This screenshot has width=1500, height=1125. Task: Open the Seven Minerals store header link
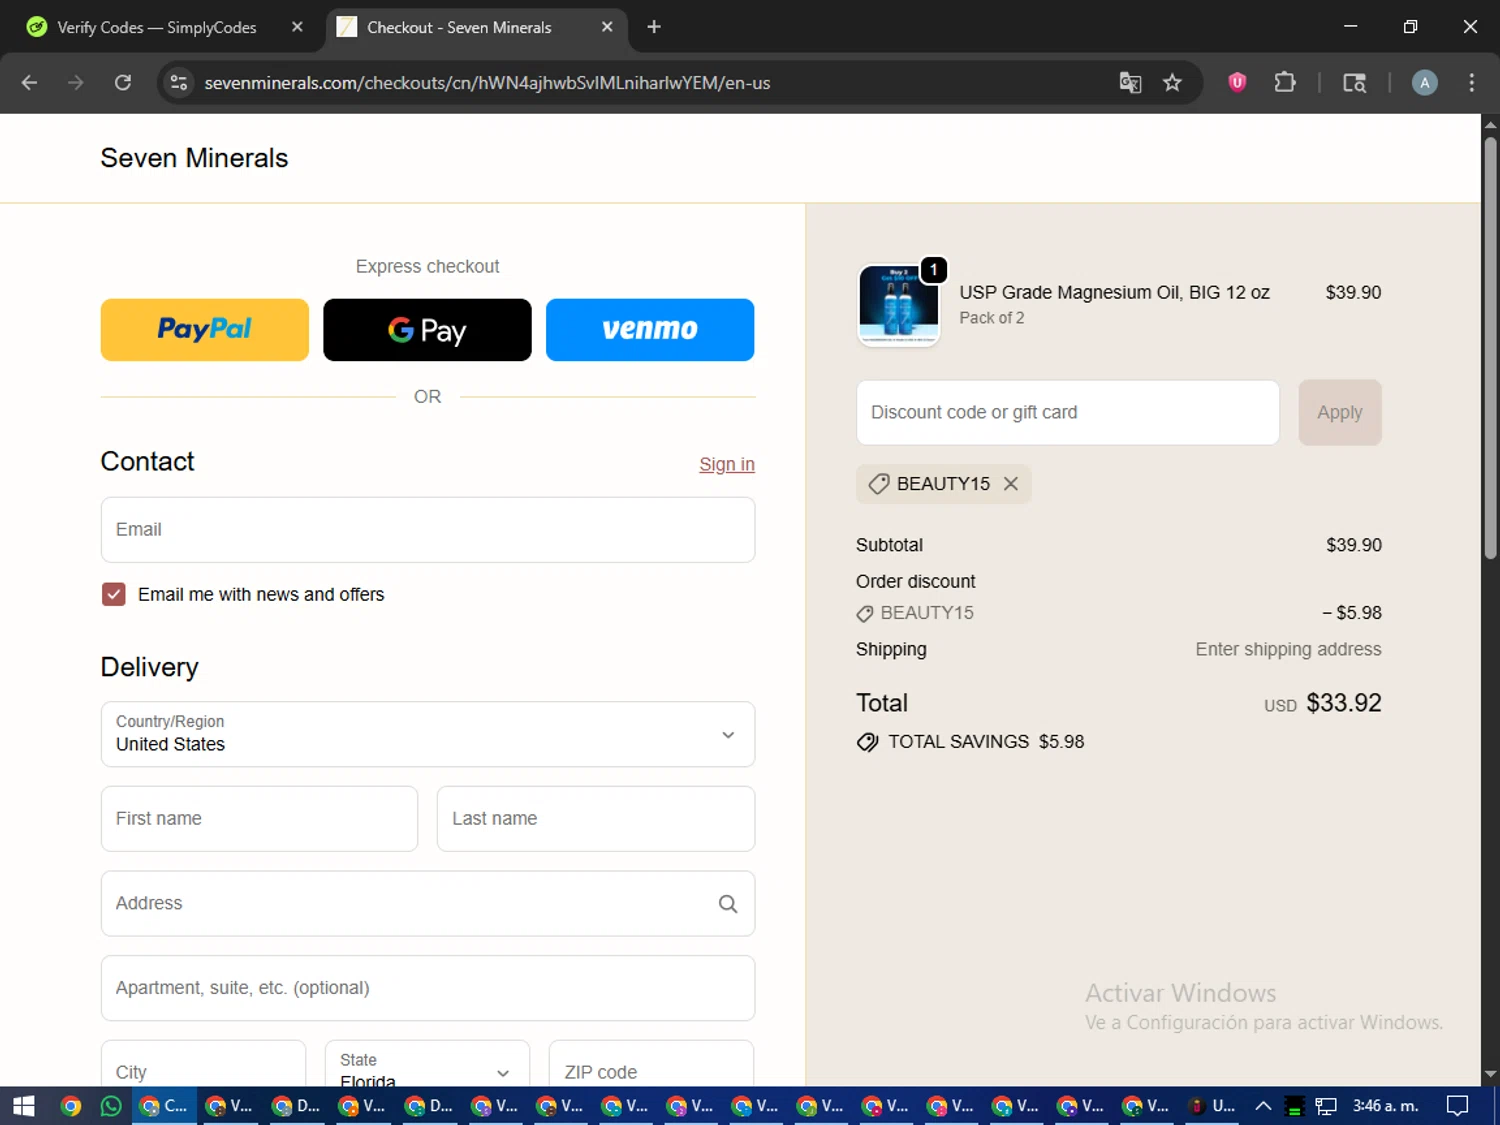coord(194,158)
